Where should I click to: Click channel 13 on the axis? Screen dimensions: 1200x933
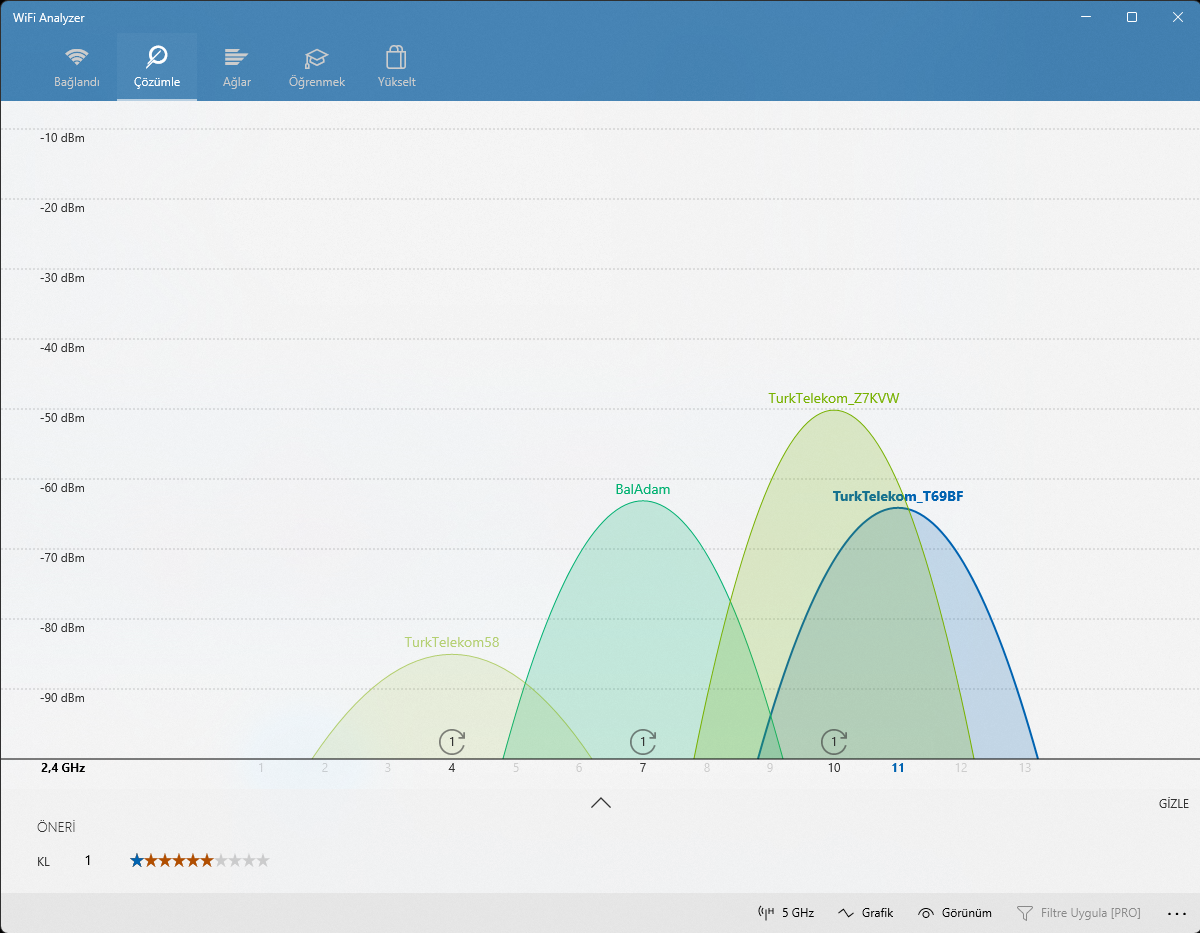1025,768
